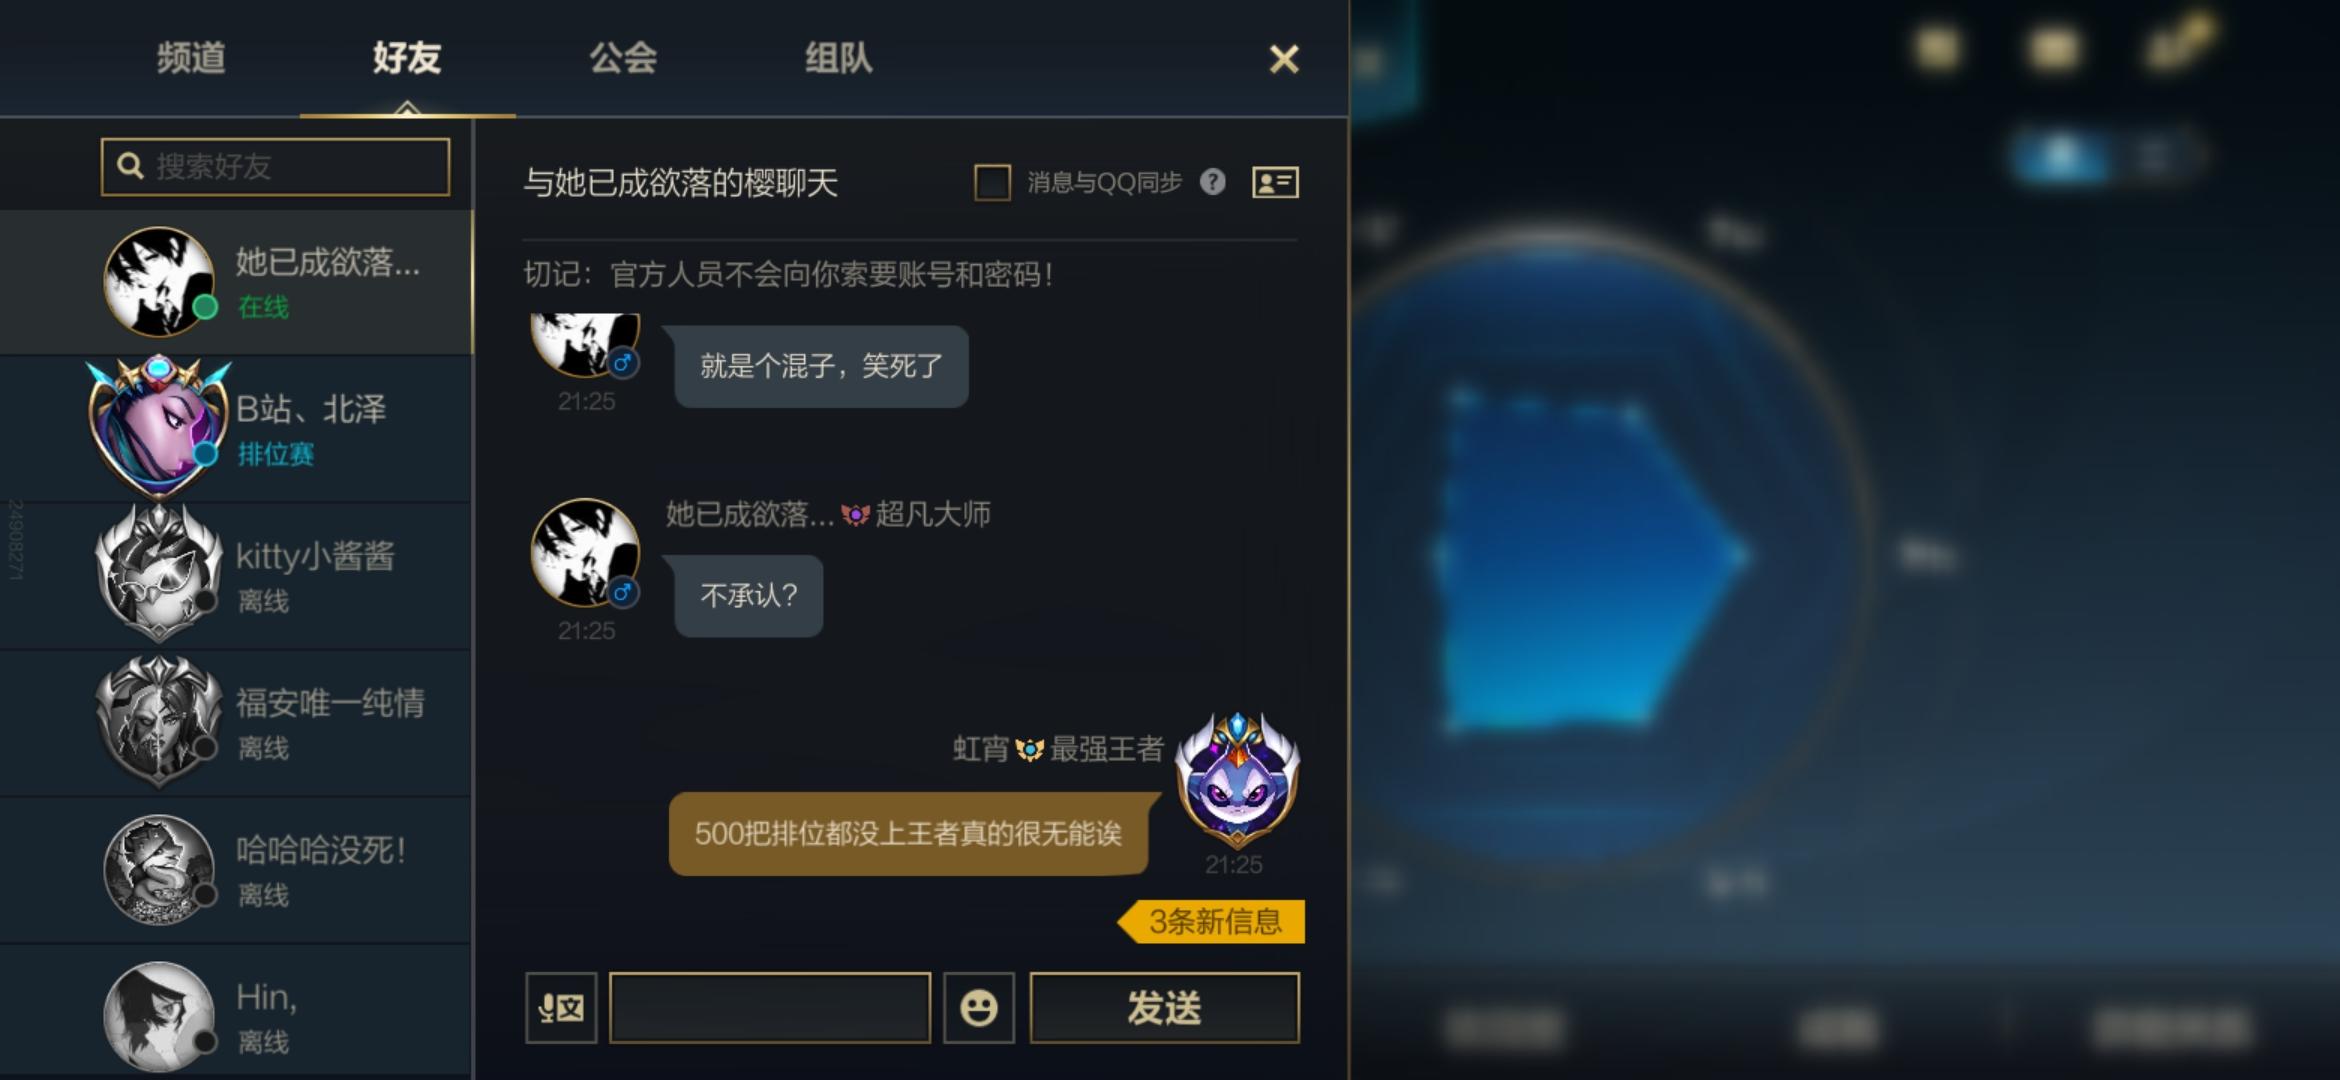Close the chat panel with X
This screenshot has width=2340, height=1080.
point(1284,59)
